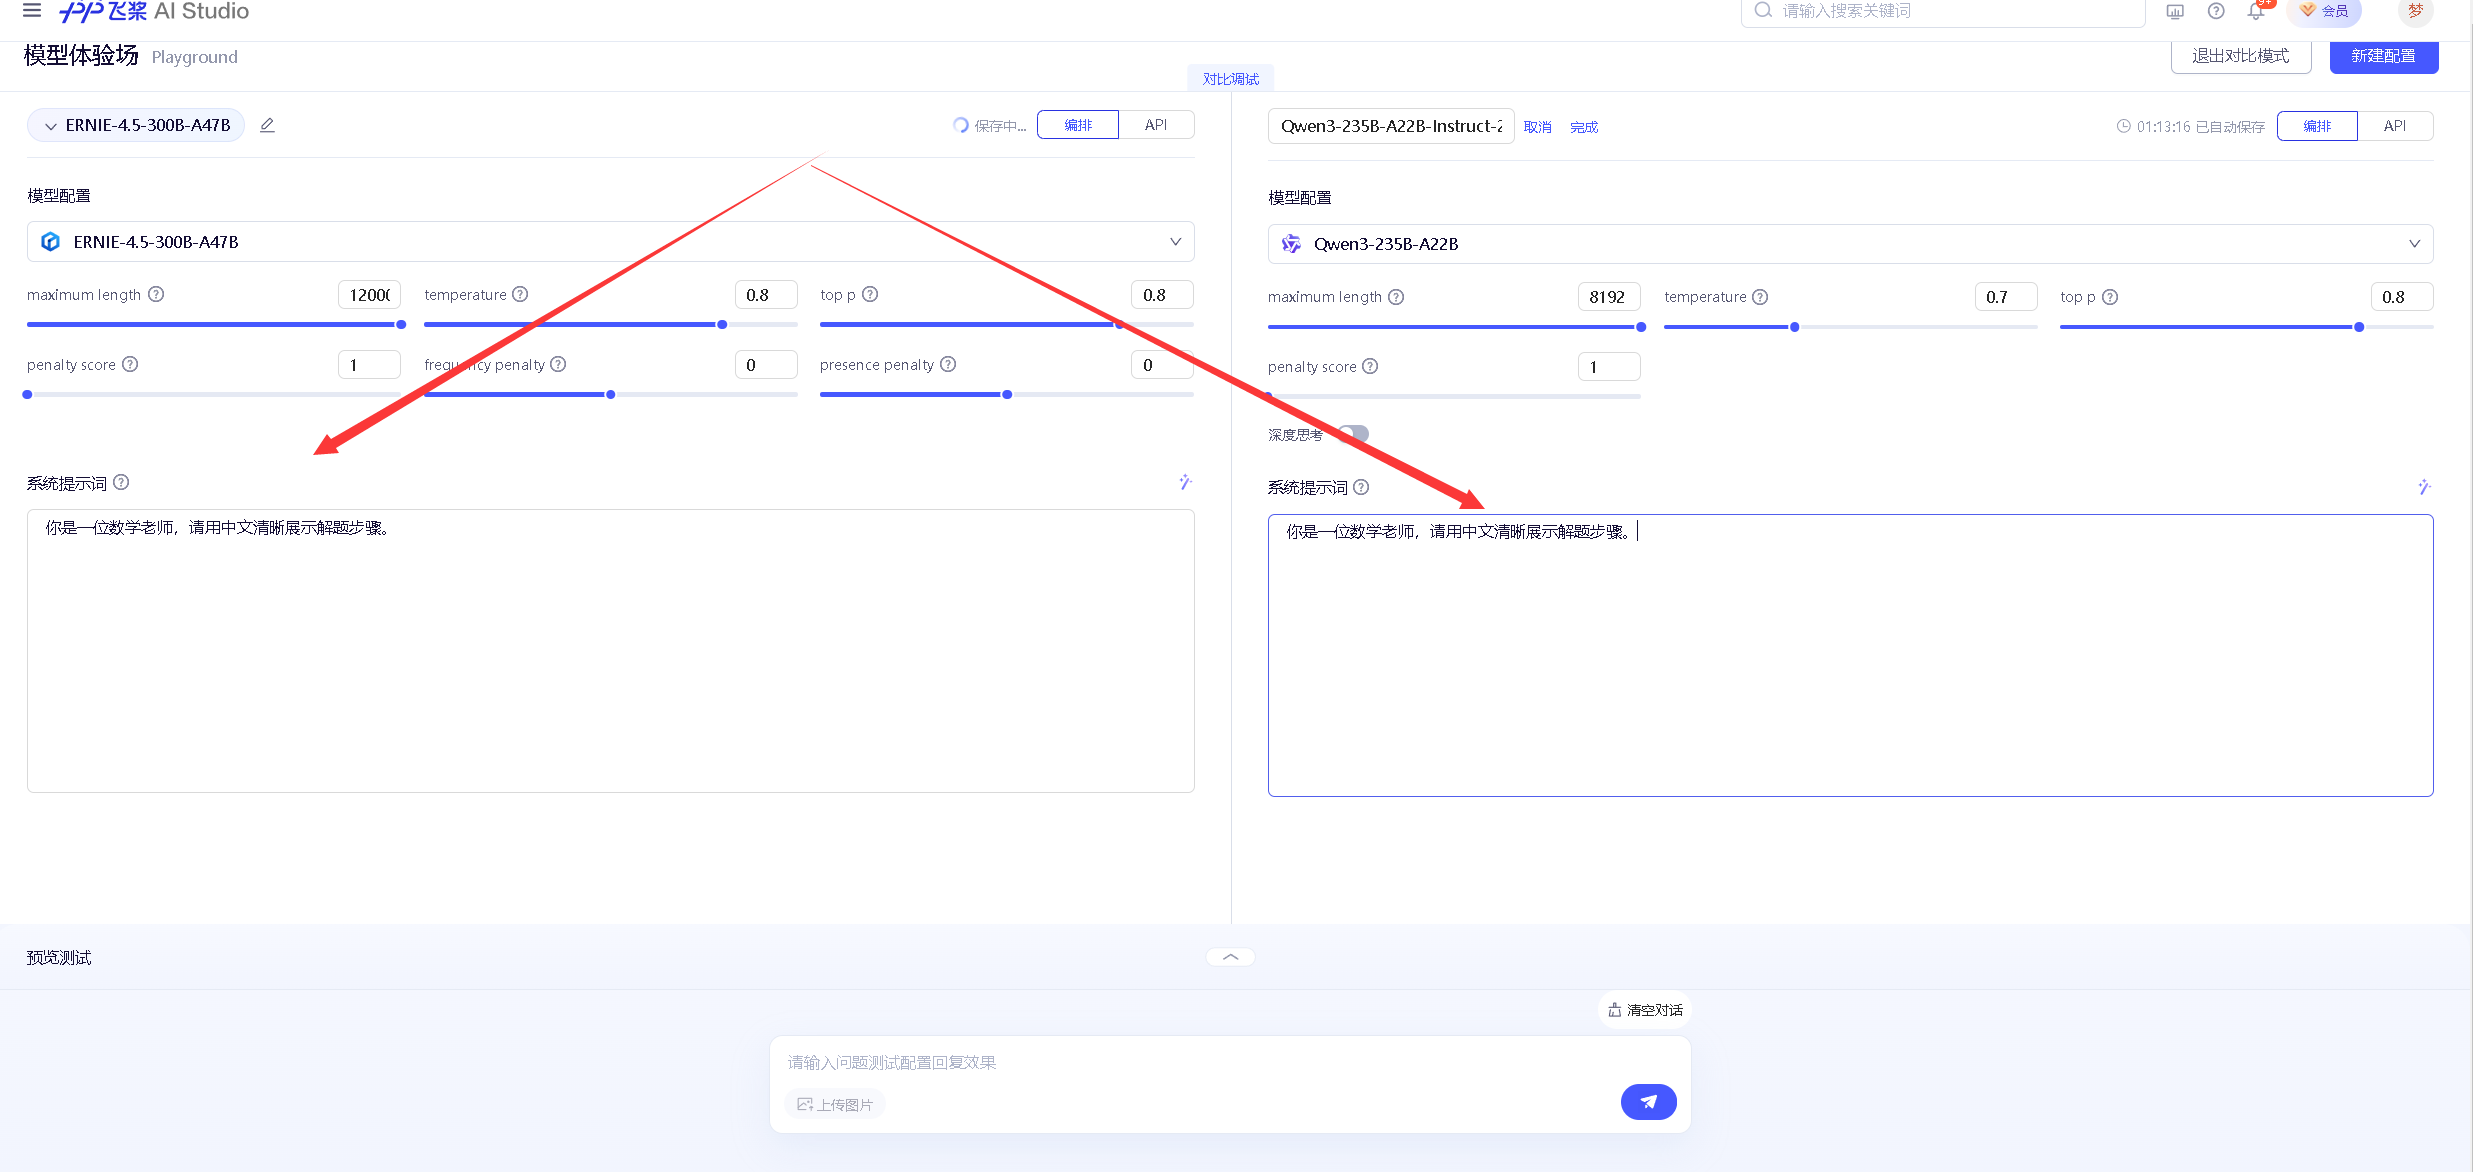Click the right maximum length help icon
2473x1172 pixels.
pos(1396,297)
